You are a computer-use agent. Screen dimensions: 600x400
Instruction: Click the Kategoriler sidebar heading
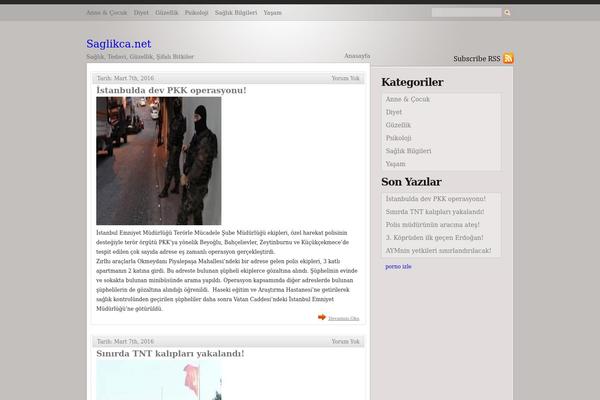point(412,82)
